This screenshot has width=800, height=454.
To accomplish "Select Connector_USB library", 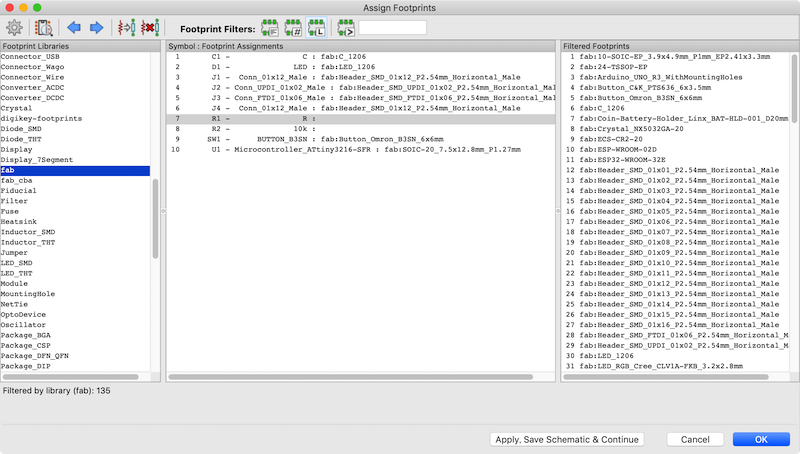I will pyautogui.click(x=30, y=57).
